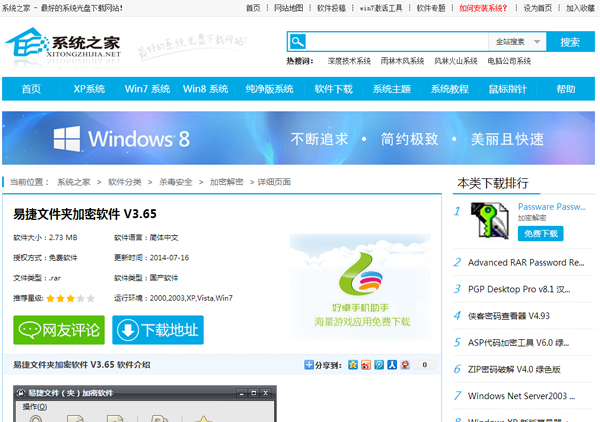Click breadcrumb 软件分类
The width and height of the screenshot is (600, 422).
[x=125, y=182]
